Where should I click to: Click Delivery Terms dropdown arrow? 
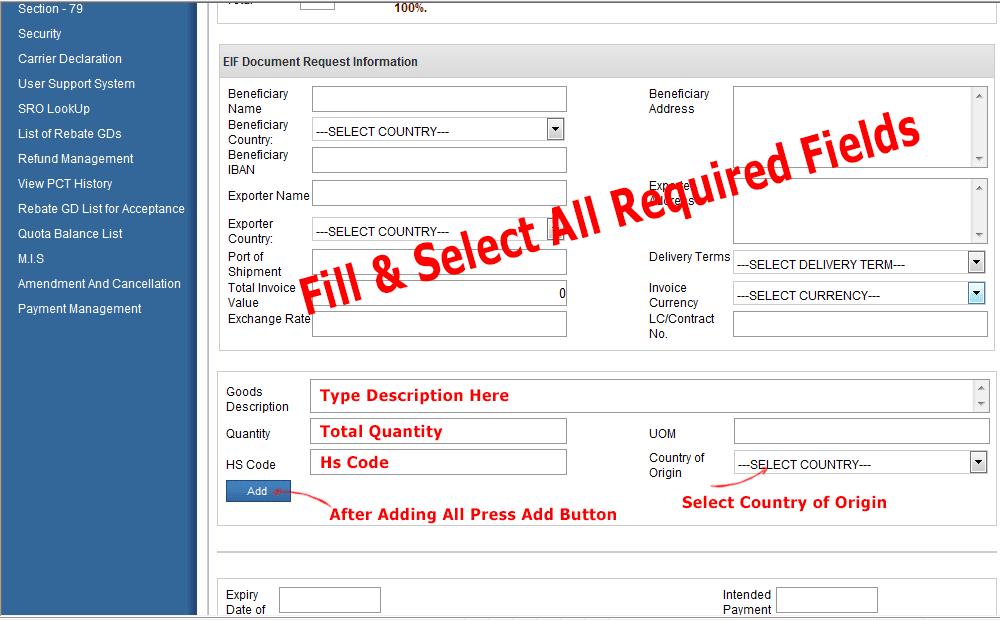(976, 262)
